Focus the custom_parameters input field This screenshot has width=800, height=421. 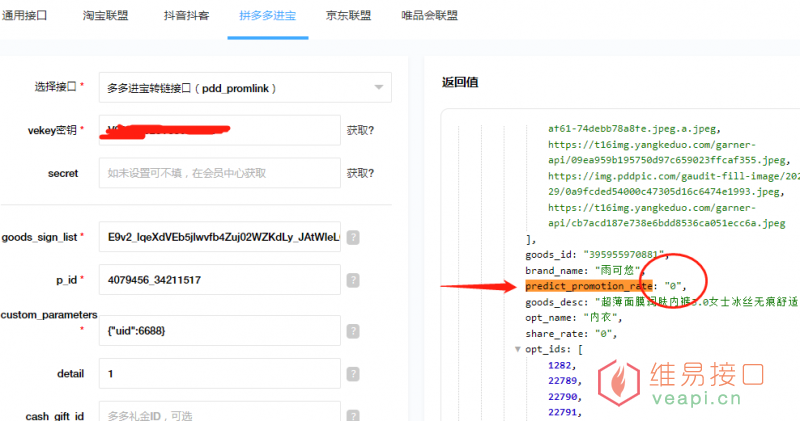[220, 331]
